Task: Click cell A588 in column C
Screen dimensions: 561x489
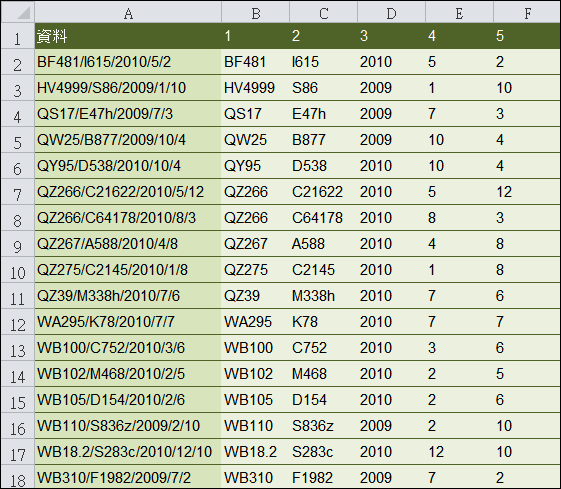Action: point(323,244)
